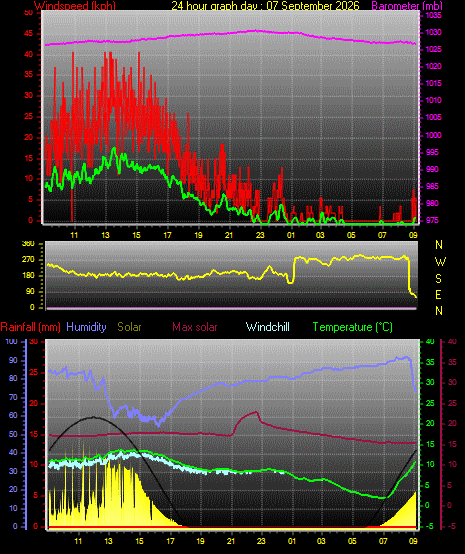This screenshot has width=465, height=554.
Task: Click the Max solar legend label
Action: (195, 327)
